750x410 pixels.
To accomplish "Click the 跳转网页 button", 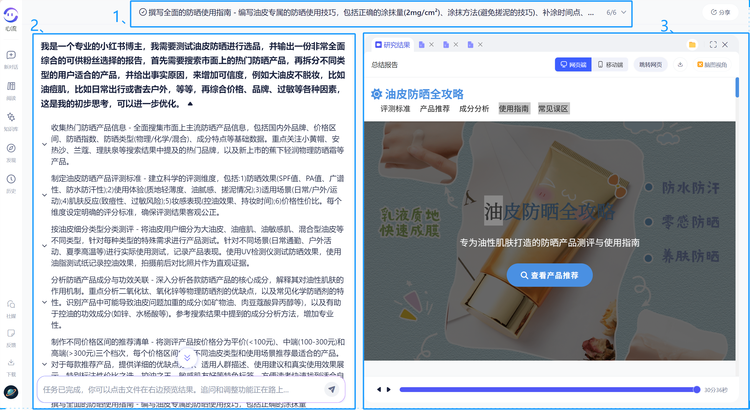I will tap(651, 65).
